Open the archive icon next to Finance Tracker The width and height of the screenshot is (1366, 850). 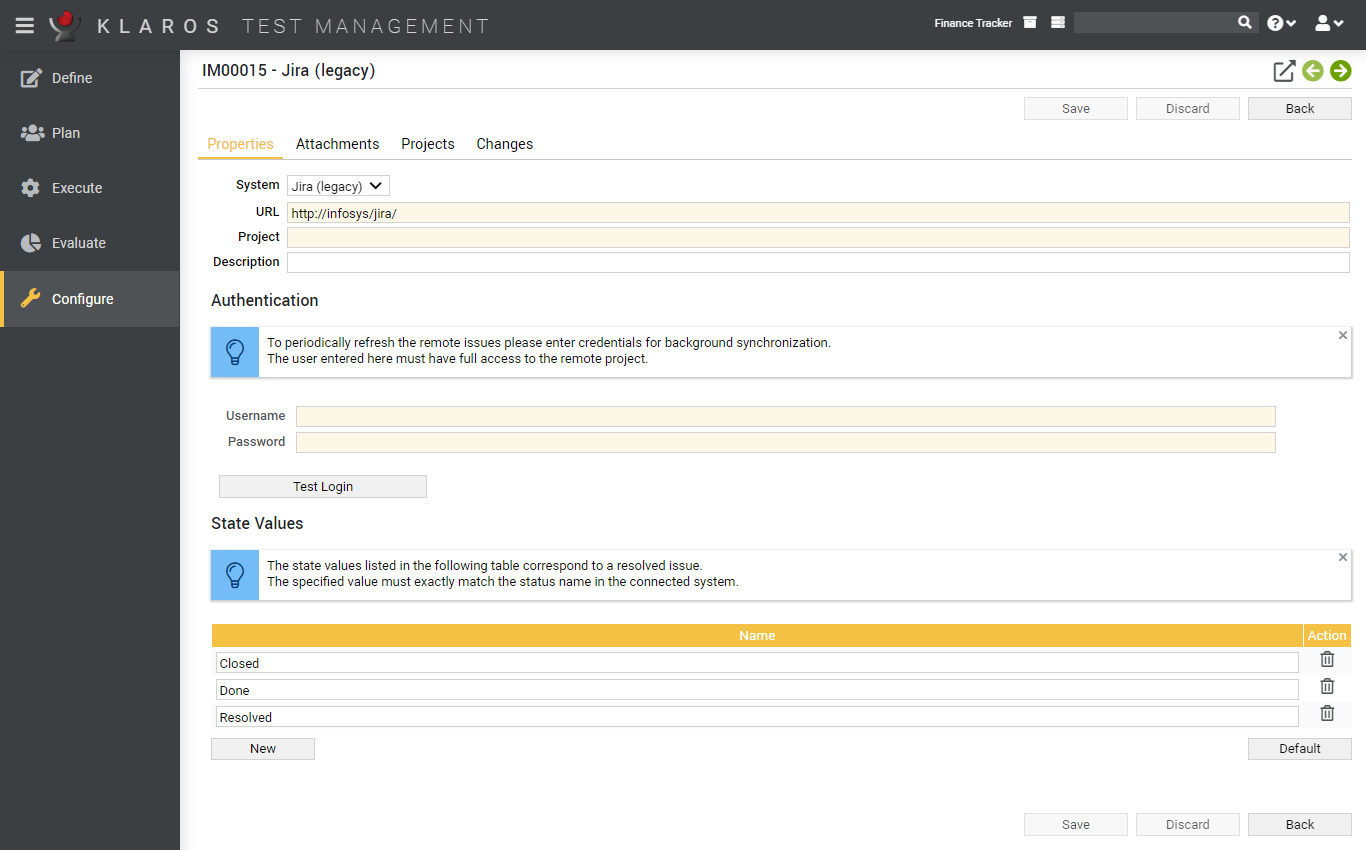(1029, 21)
